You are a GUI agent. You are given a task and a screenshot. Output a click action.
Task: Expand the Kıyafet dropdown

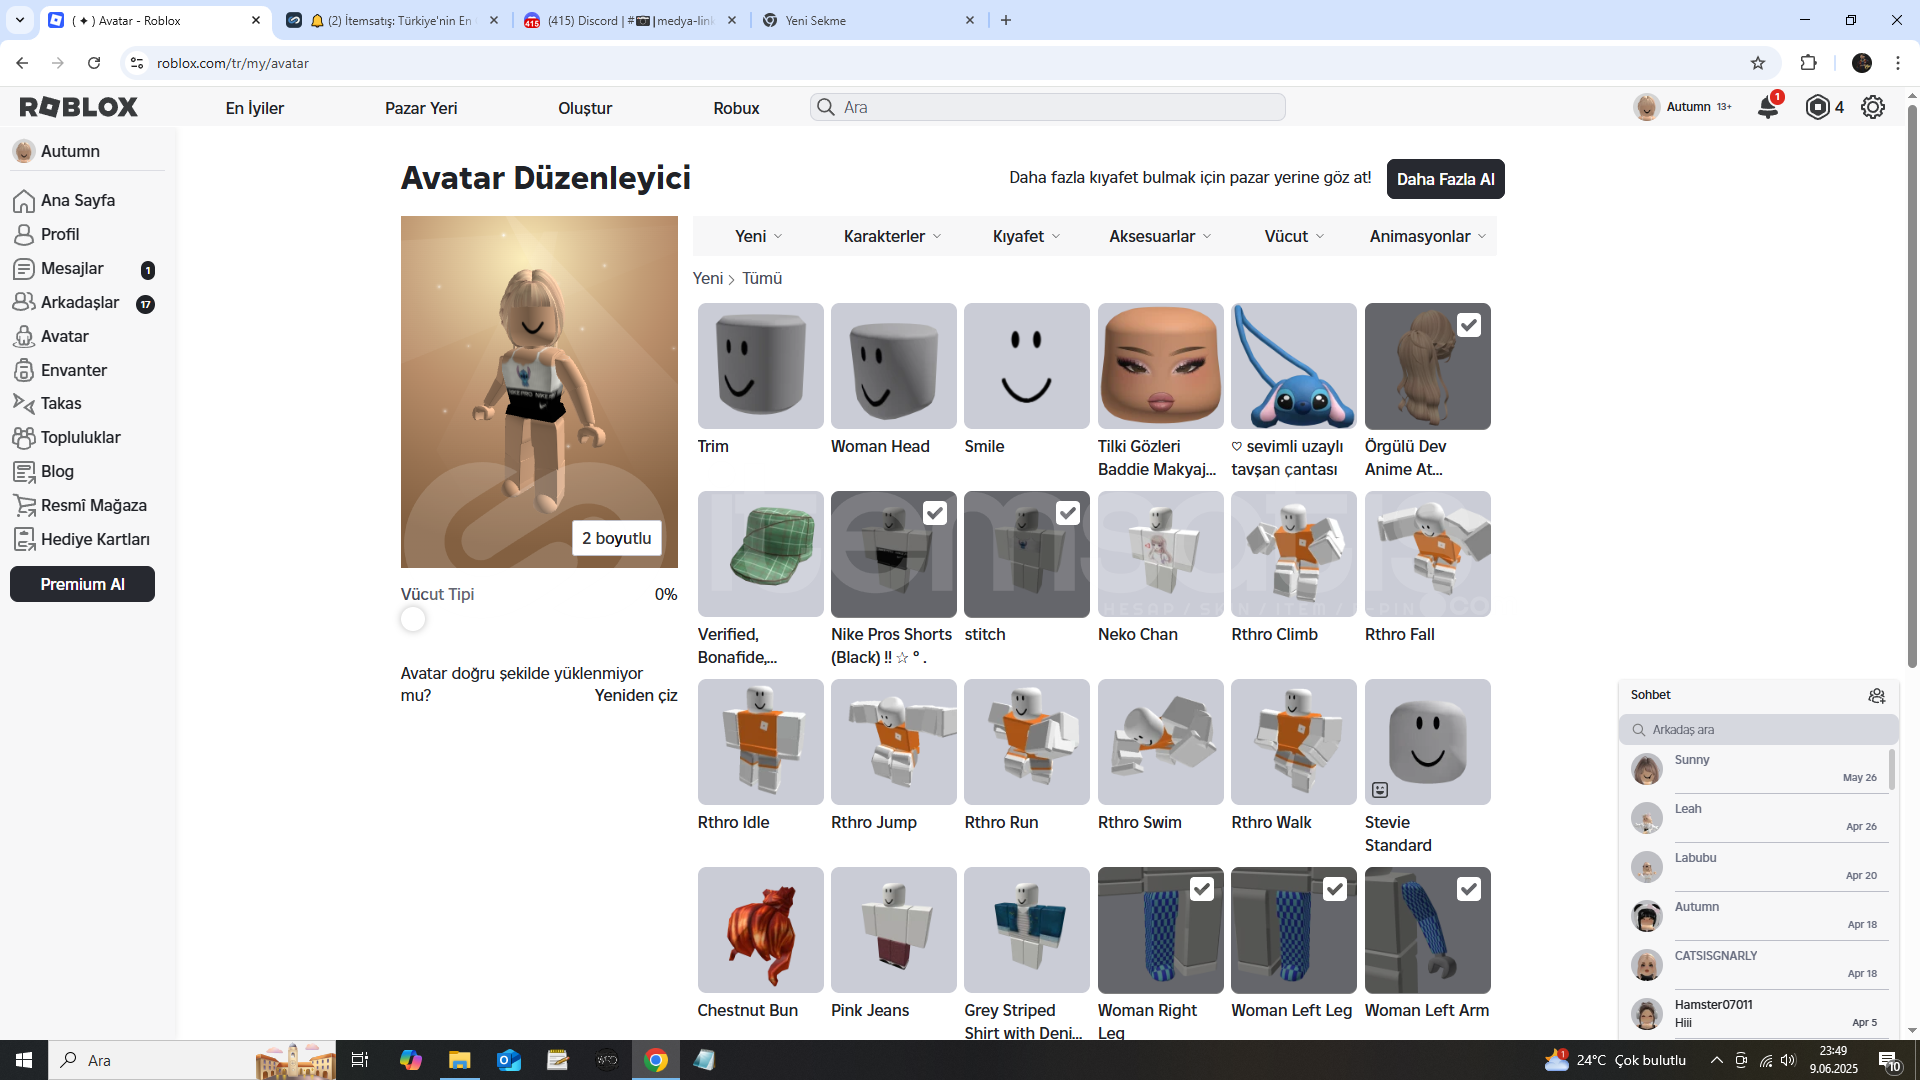[1026, 236]
